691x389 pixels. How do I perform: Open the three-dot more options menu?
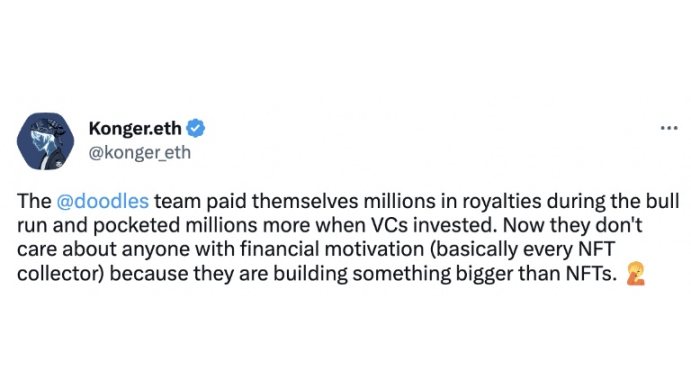tap(669, 128)
